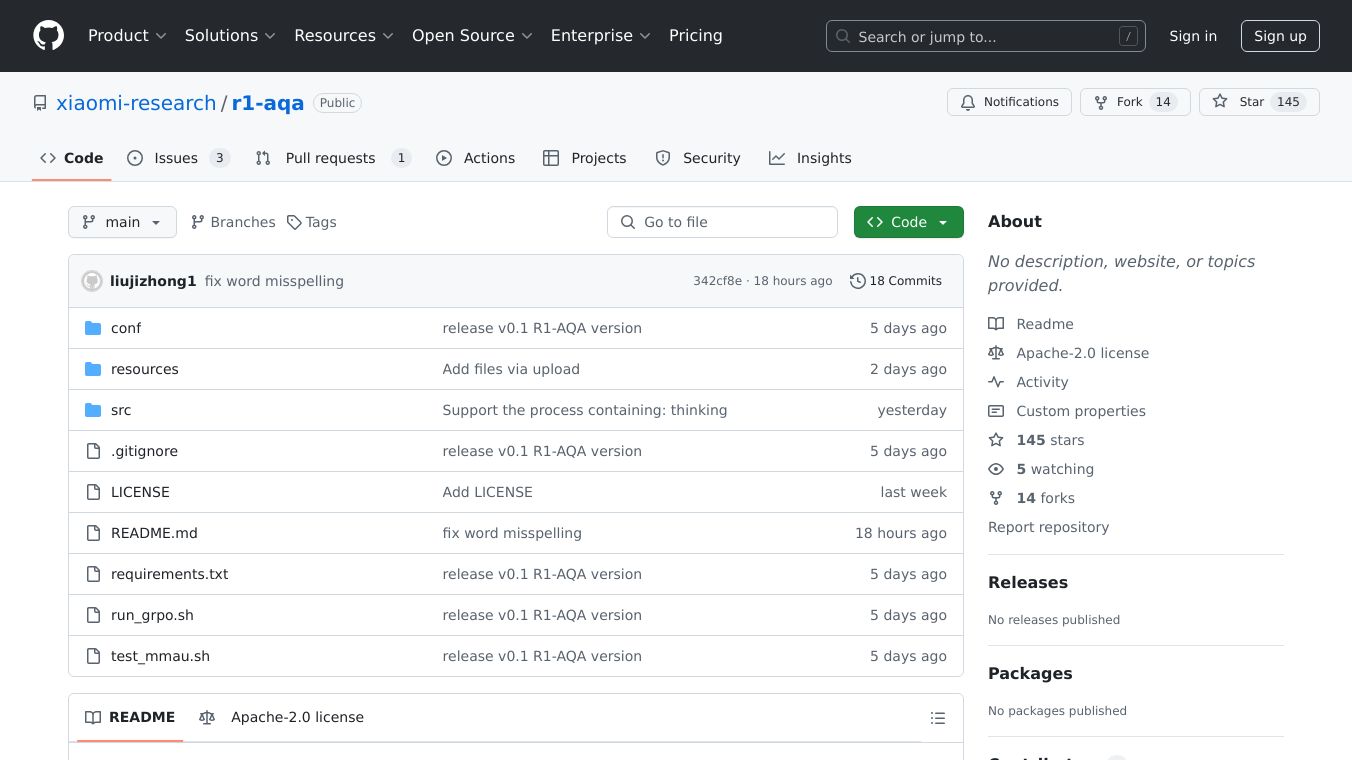Viewport: 1352px width, 760px height.
Task: Expand the green Code dropdown
Action: click(908, 222)
